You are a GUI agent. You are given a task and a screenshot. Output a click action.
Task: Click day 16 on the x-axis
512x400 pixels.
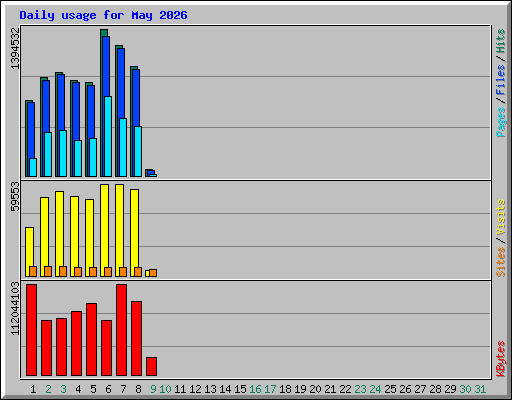pyautogui.click(x=255, y=389)
